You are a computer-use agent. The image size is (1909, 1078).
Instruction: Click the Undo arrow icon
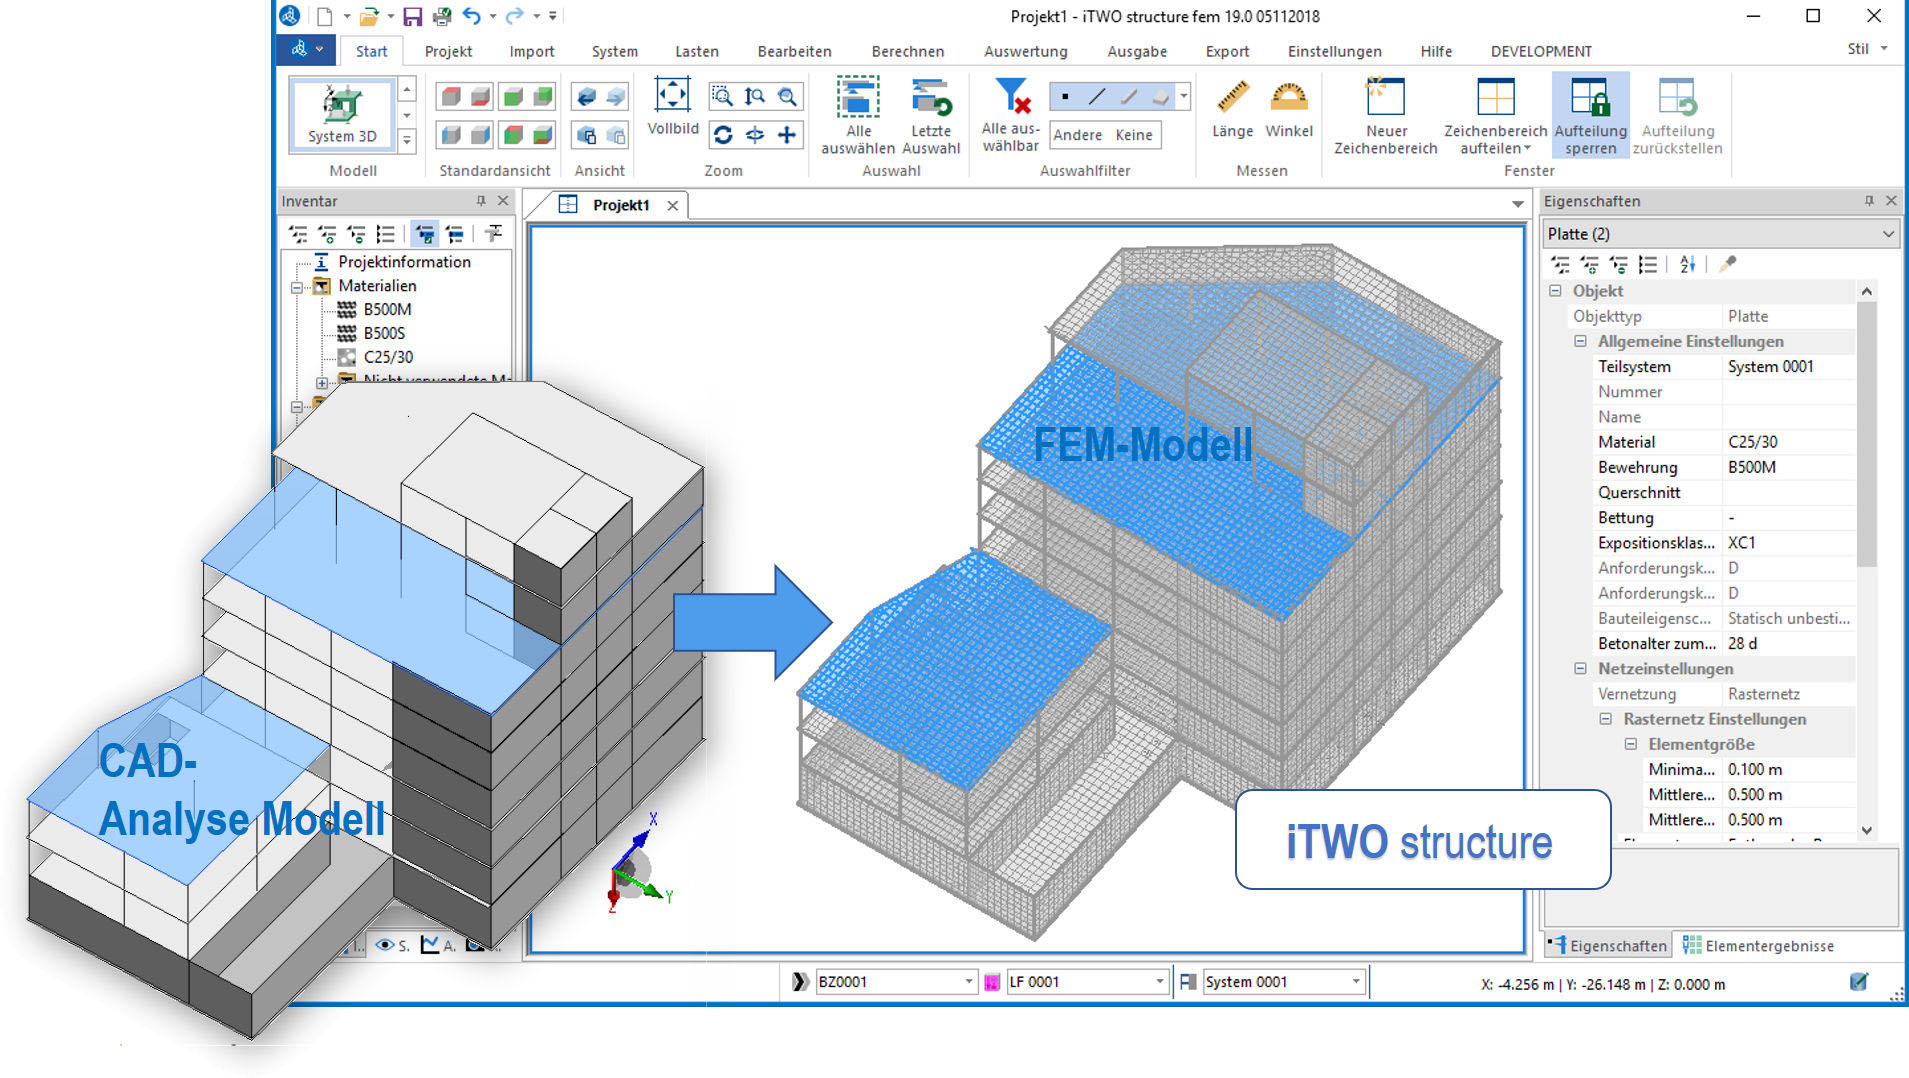(471, 16)
